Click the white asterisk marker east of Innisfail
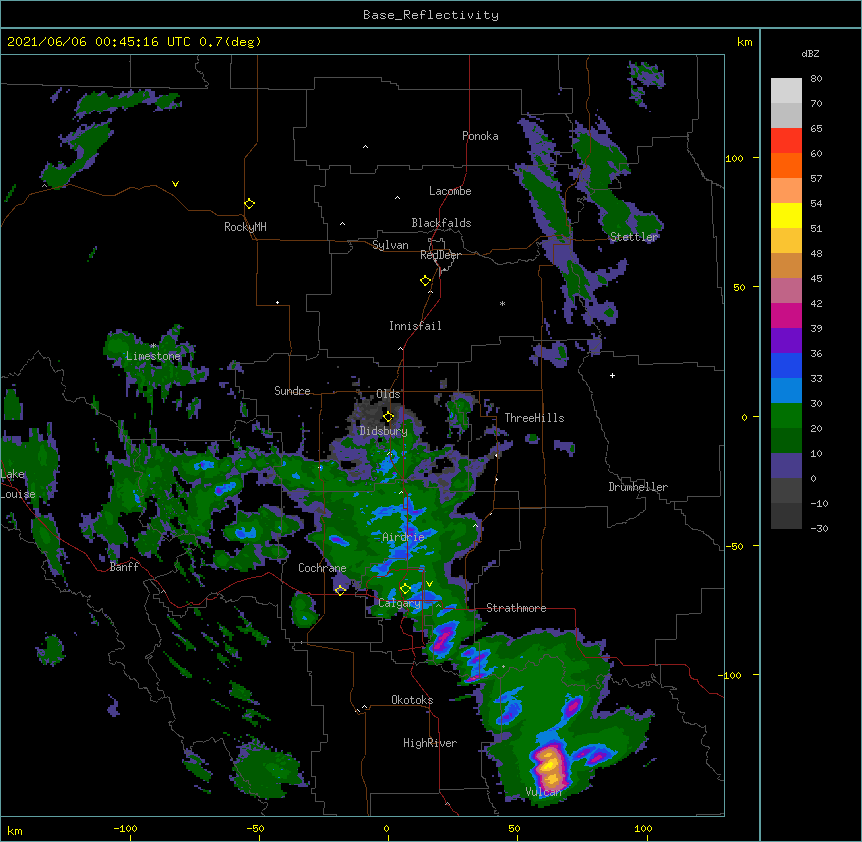This screenshot has width=862, height=842. click(502, 303)
